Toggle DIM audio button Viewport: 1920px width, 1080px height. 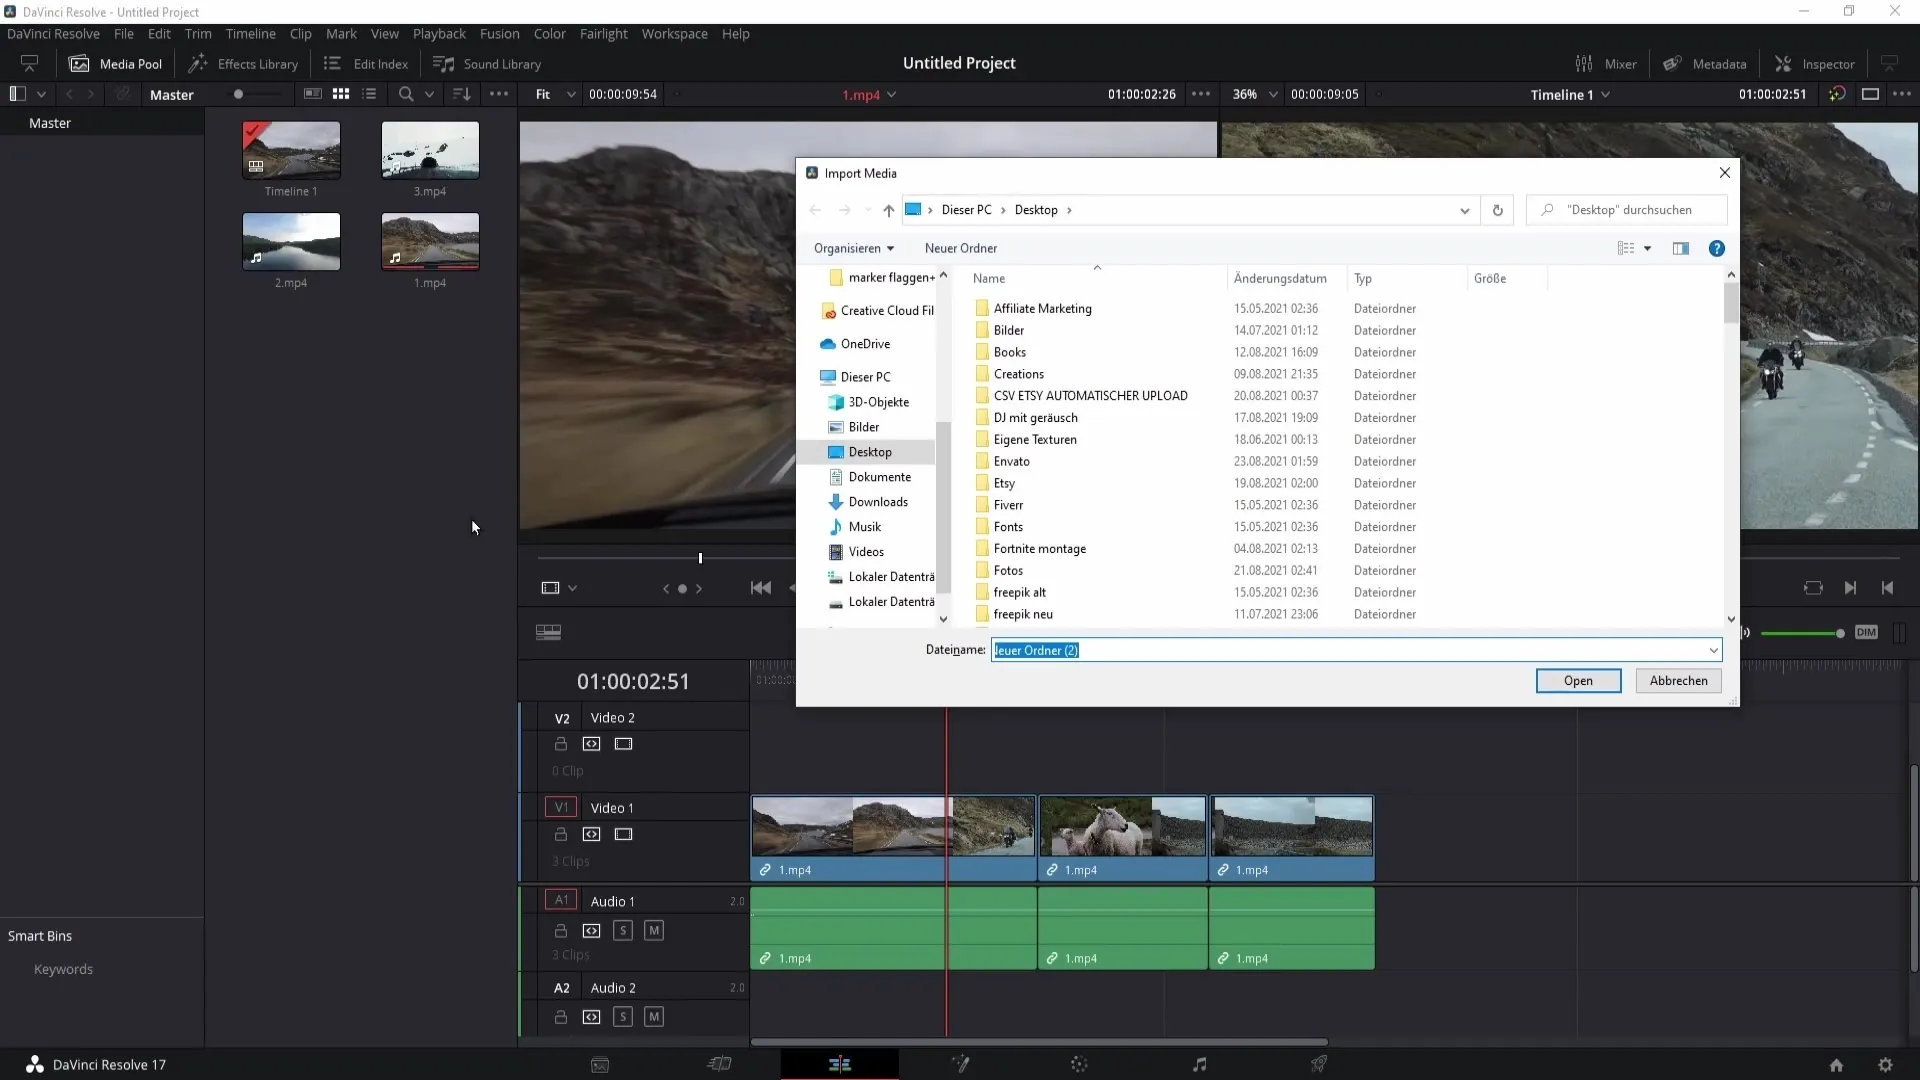point(1866,632)
